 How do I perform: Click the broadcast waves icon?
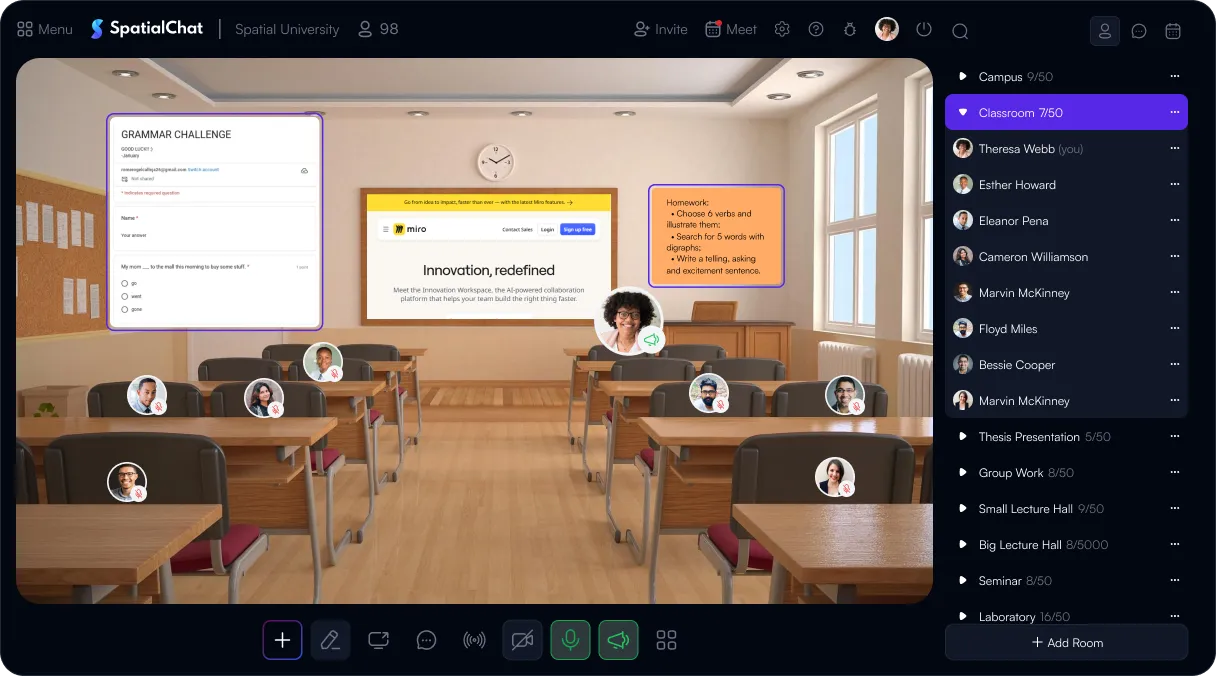pyautogui.click(x=474, y=639)
